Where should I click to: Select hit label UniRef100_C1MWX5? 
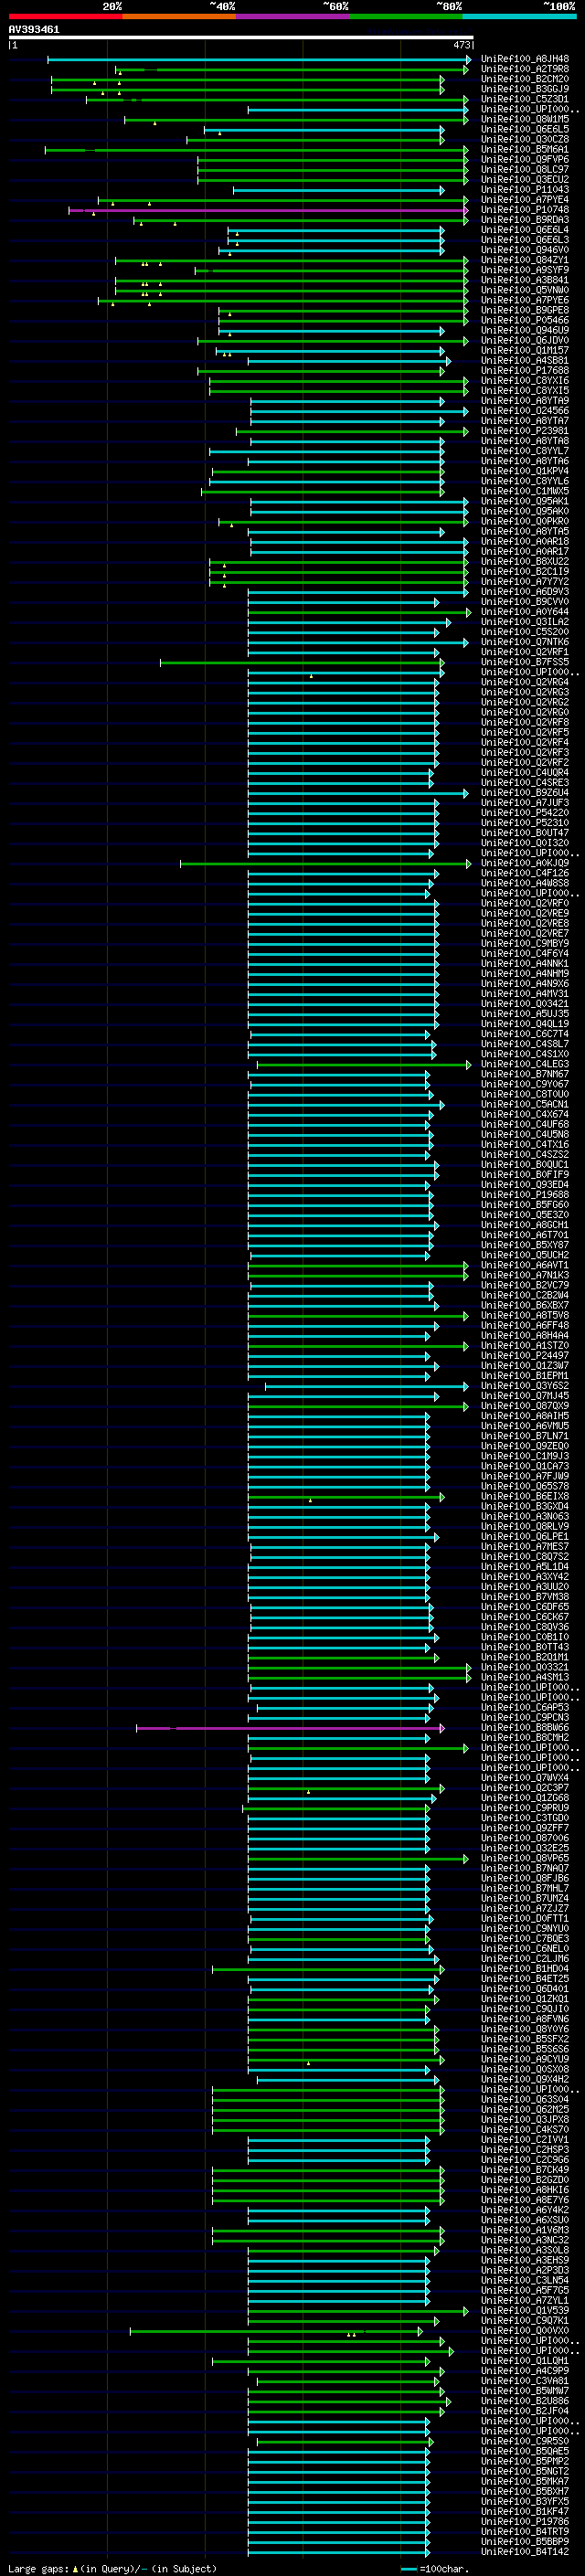tap(525, 491)
